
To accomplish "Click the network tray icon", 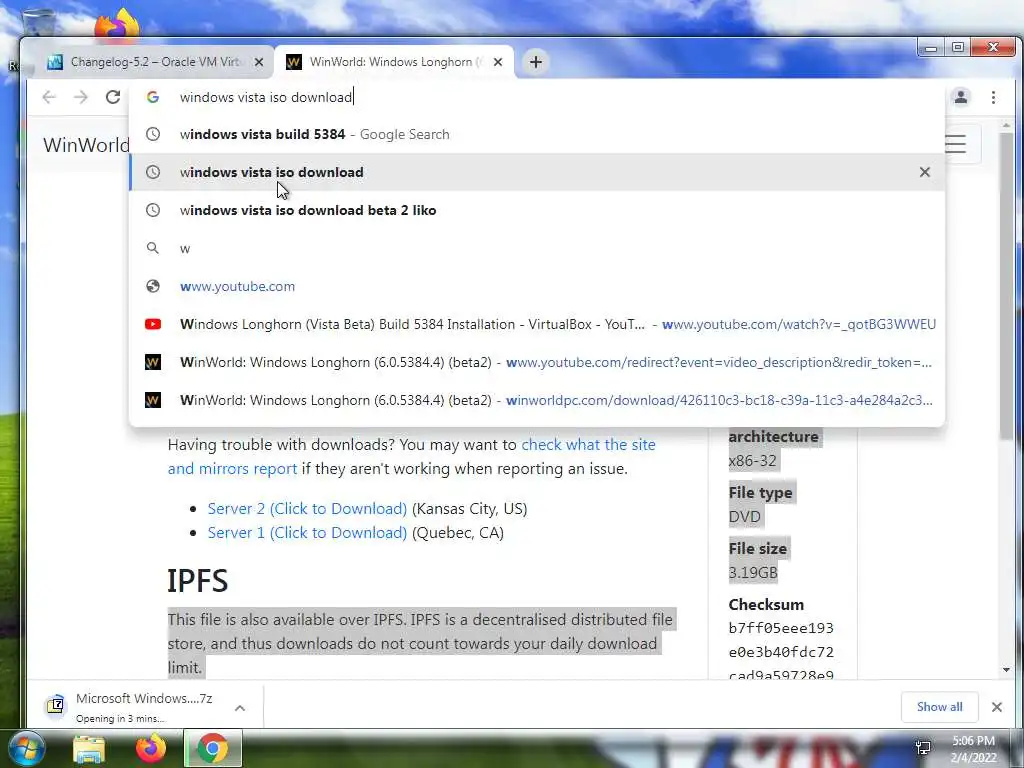I will 923,748.
